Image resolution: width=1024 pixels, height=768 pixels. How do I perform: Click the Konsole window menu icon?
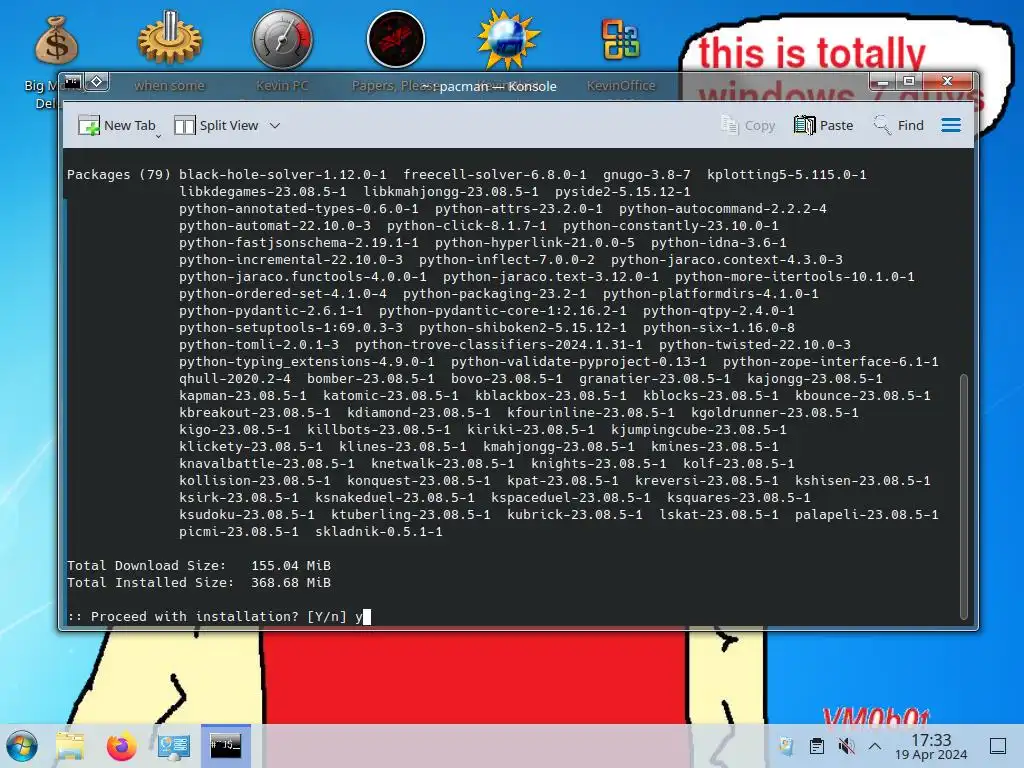coord(72,82)
